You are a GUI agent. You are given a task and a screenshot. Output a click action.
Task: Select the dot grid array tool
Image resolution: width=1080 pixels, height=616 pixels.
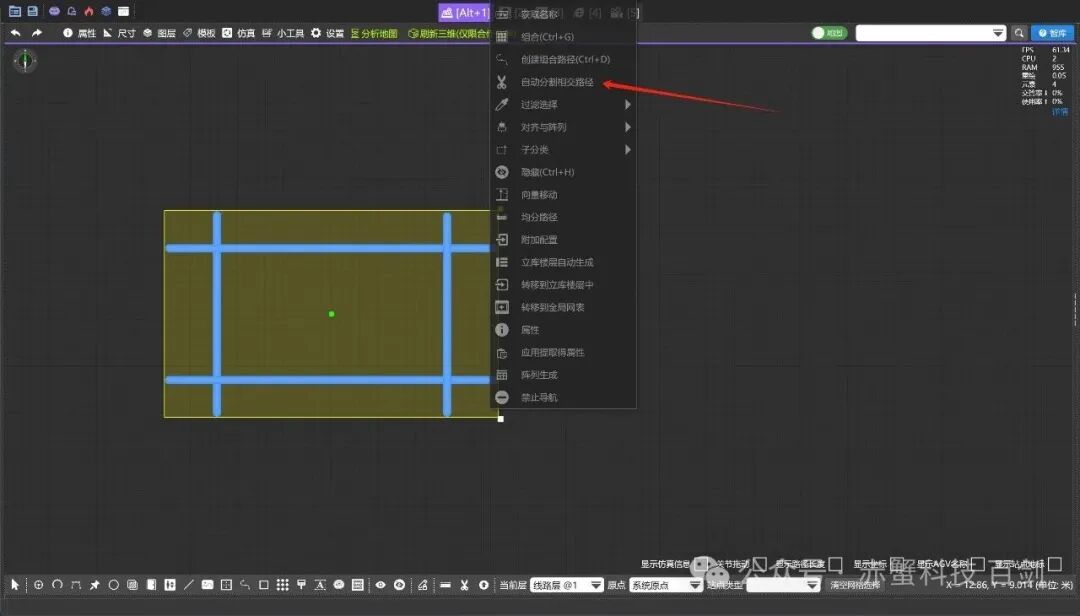(282, 585)
